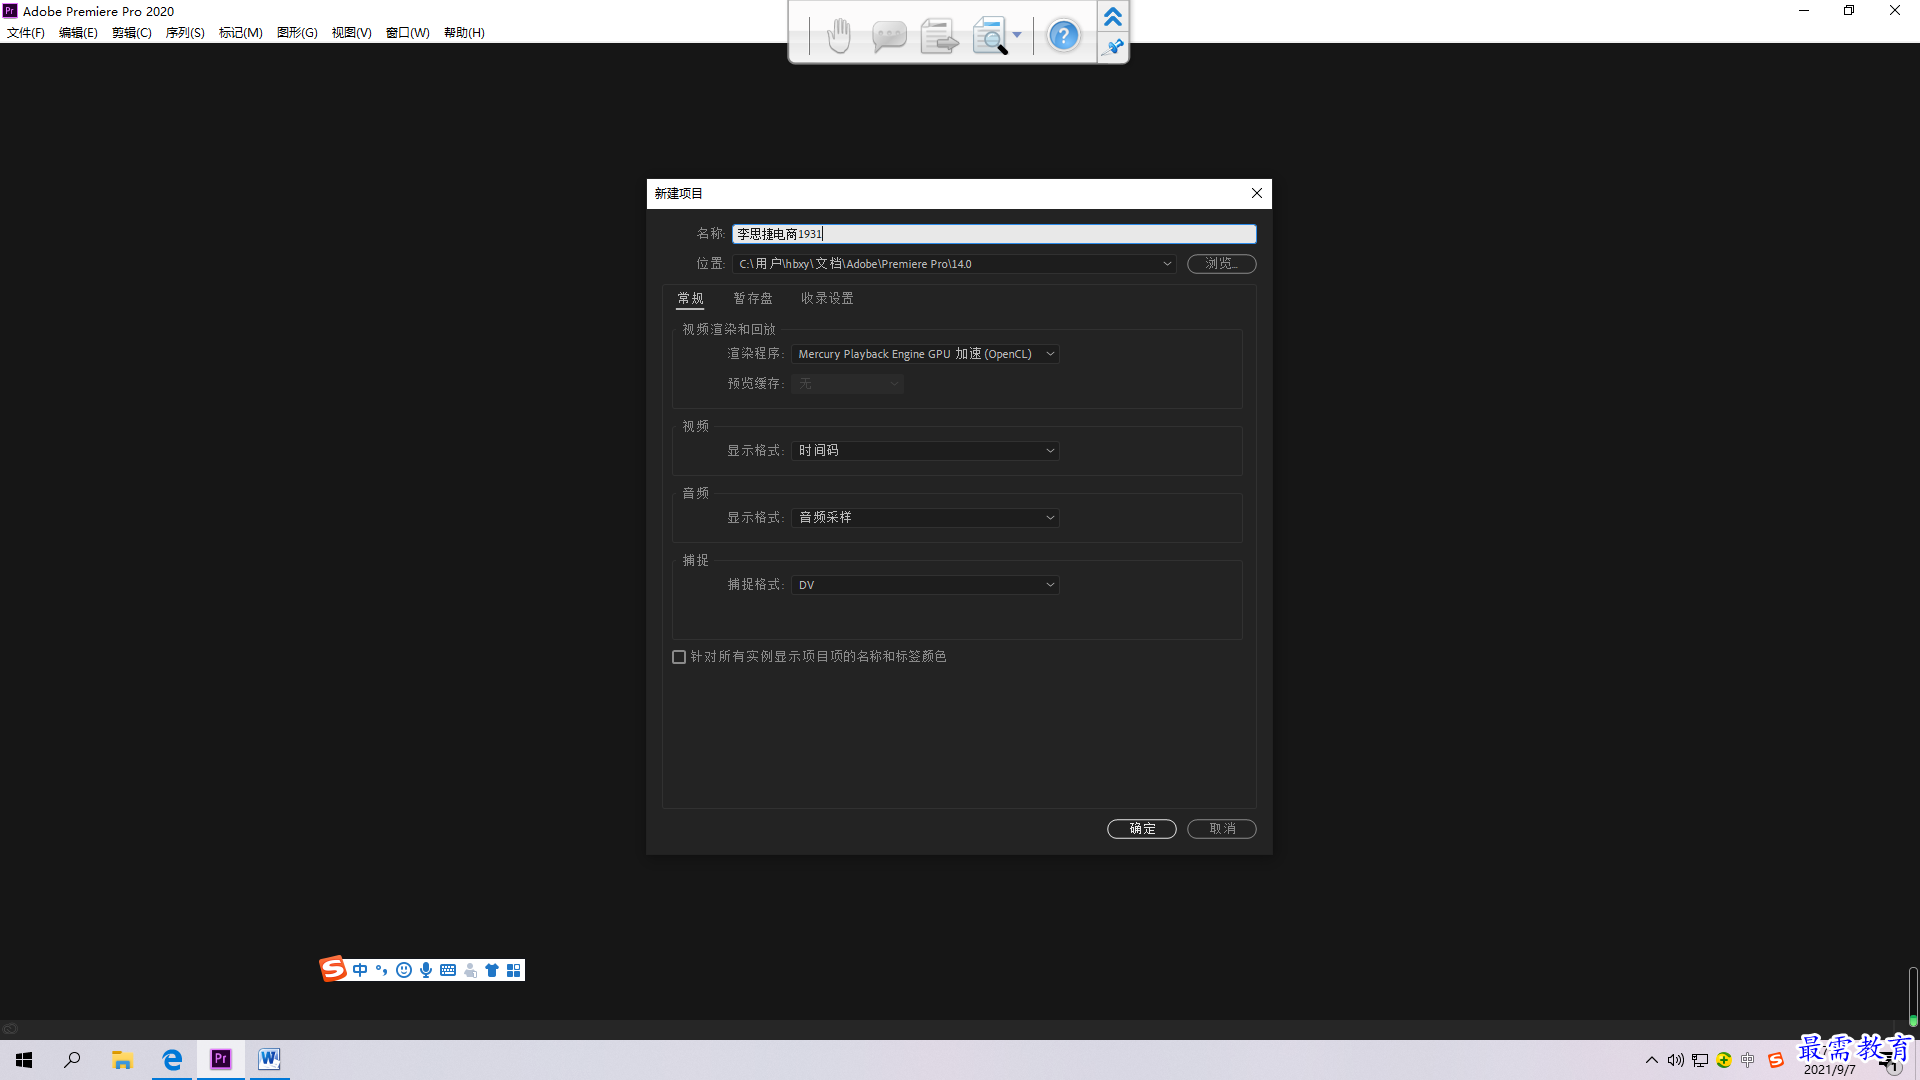Screen dimensions: 1920x1080
Task: Click the pin icon on floating toolbar
Action: point(1113,47)
